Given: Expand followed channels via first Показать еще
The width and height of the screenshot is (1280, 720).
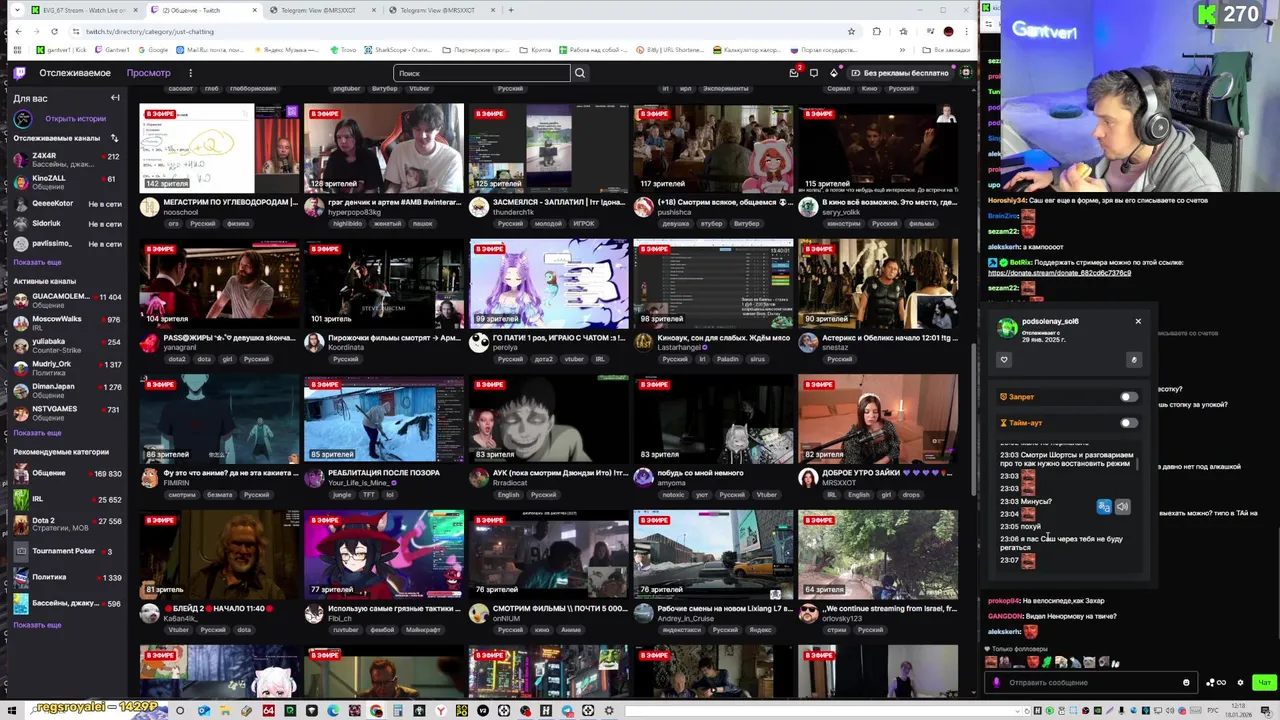Looking at the screenshot, I should pyautogui.click(x=37, y=262).
